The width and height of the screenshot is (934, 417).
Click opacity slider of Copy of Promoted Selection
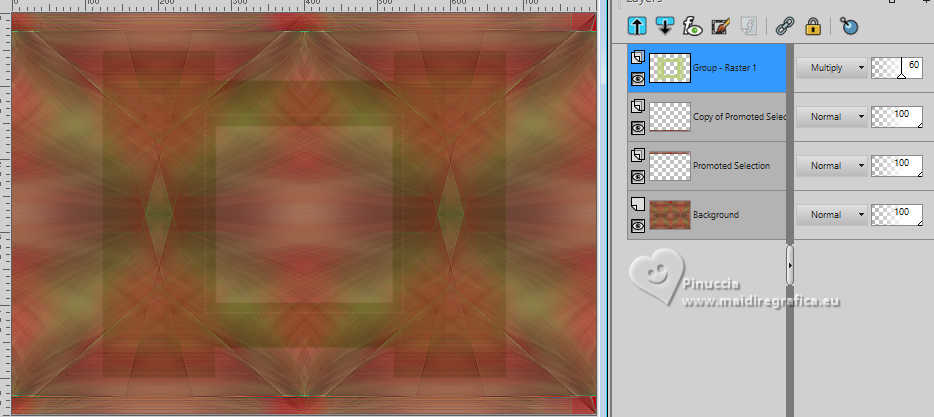[897, 117]
